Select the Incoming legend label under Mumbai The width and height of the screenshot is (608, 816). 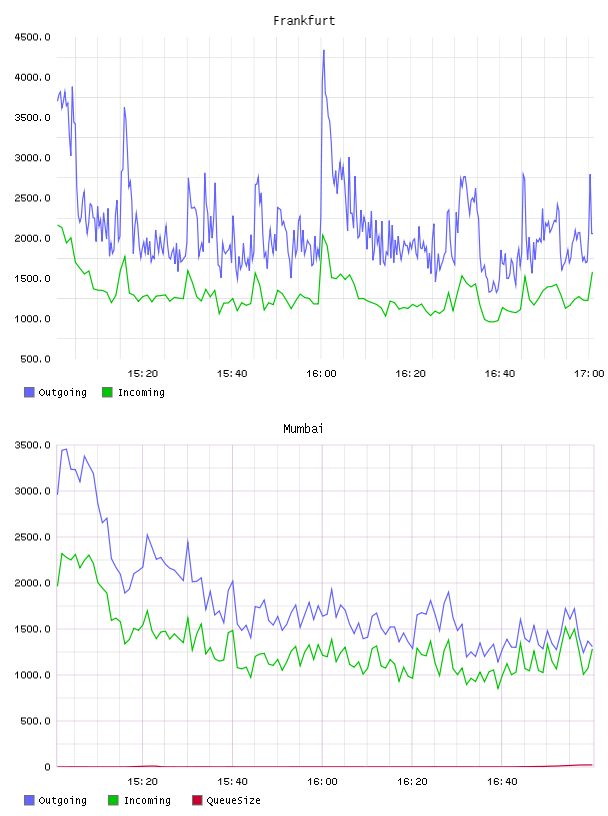(147, 801)
